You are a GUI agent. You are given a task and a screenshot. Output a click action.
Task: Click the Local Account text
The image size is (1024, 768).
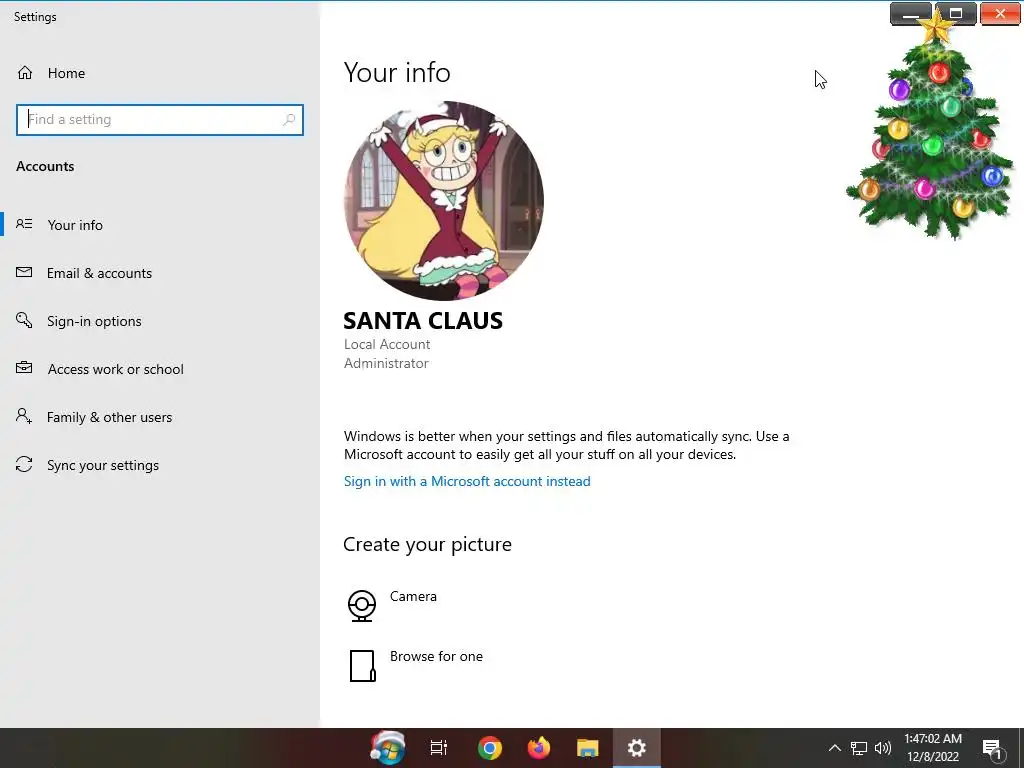387,344
